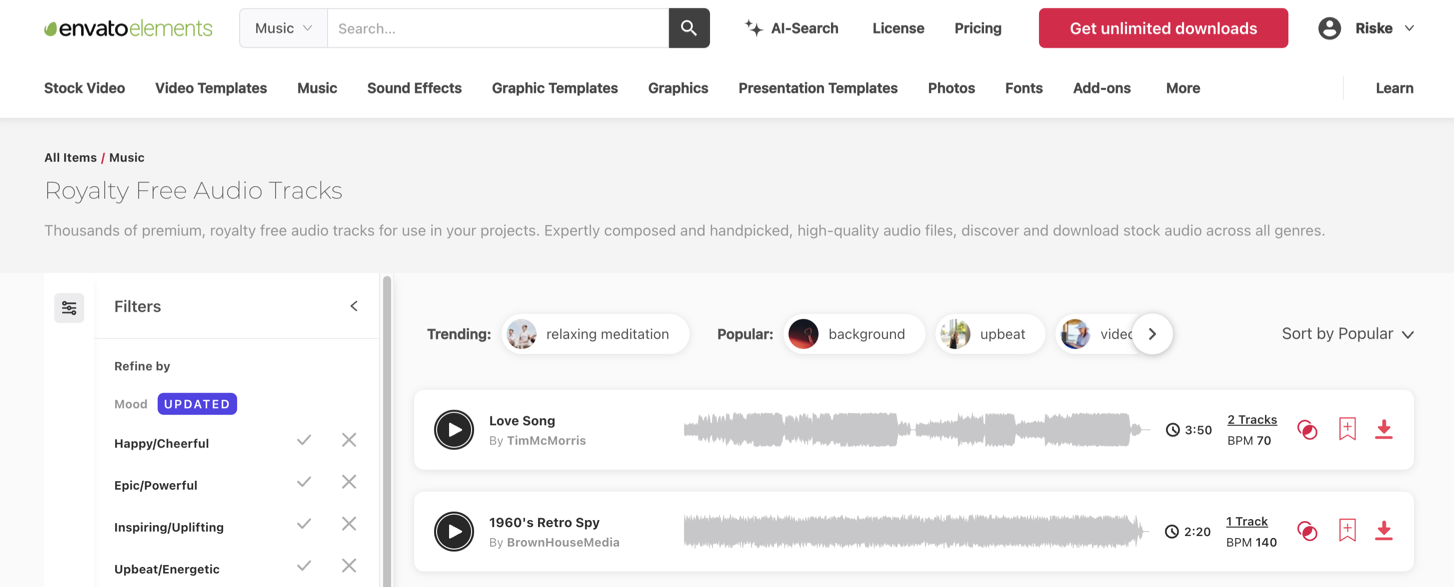The image size is (1454, 587).
Task: Bookmark the 1960's Retro Spy track
Action: (1347, 530)
